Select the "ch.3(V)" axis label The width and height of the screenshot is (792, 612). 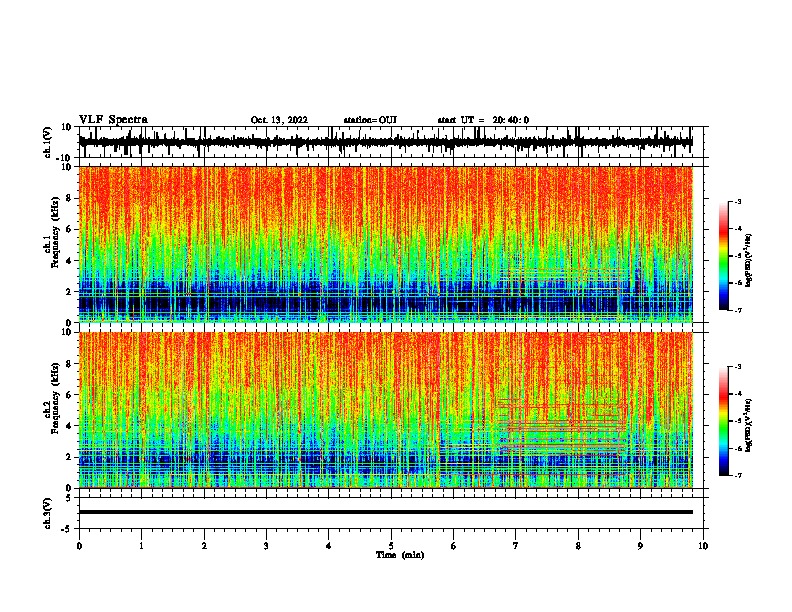coord(48,514)
